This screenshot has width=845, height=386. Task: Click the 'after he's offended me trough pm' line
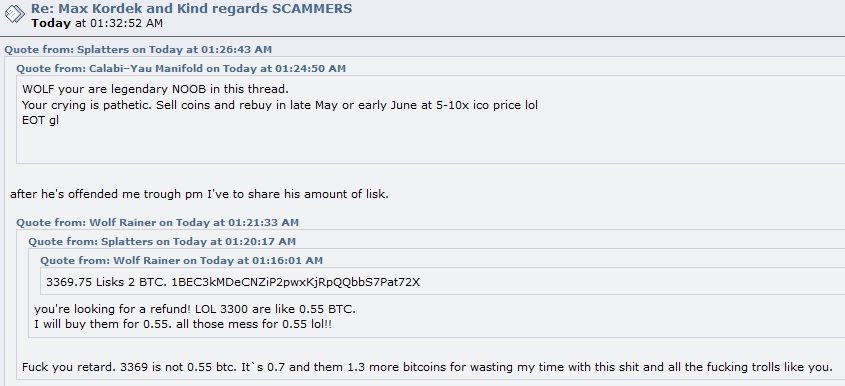click(x=199, y=194)
